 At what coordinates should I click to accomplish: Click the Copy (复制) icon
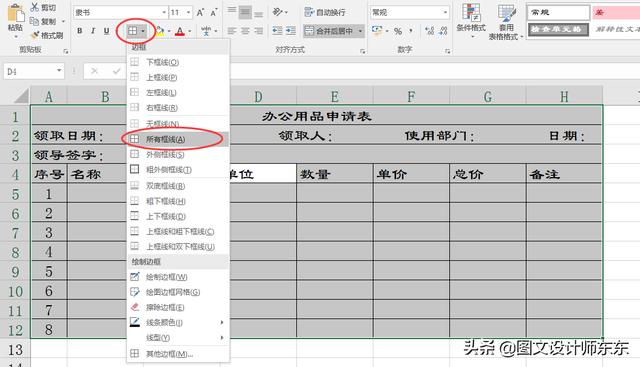pos(35,21)
